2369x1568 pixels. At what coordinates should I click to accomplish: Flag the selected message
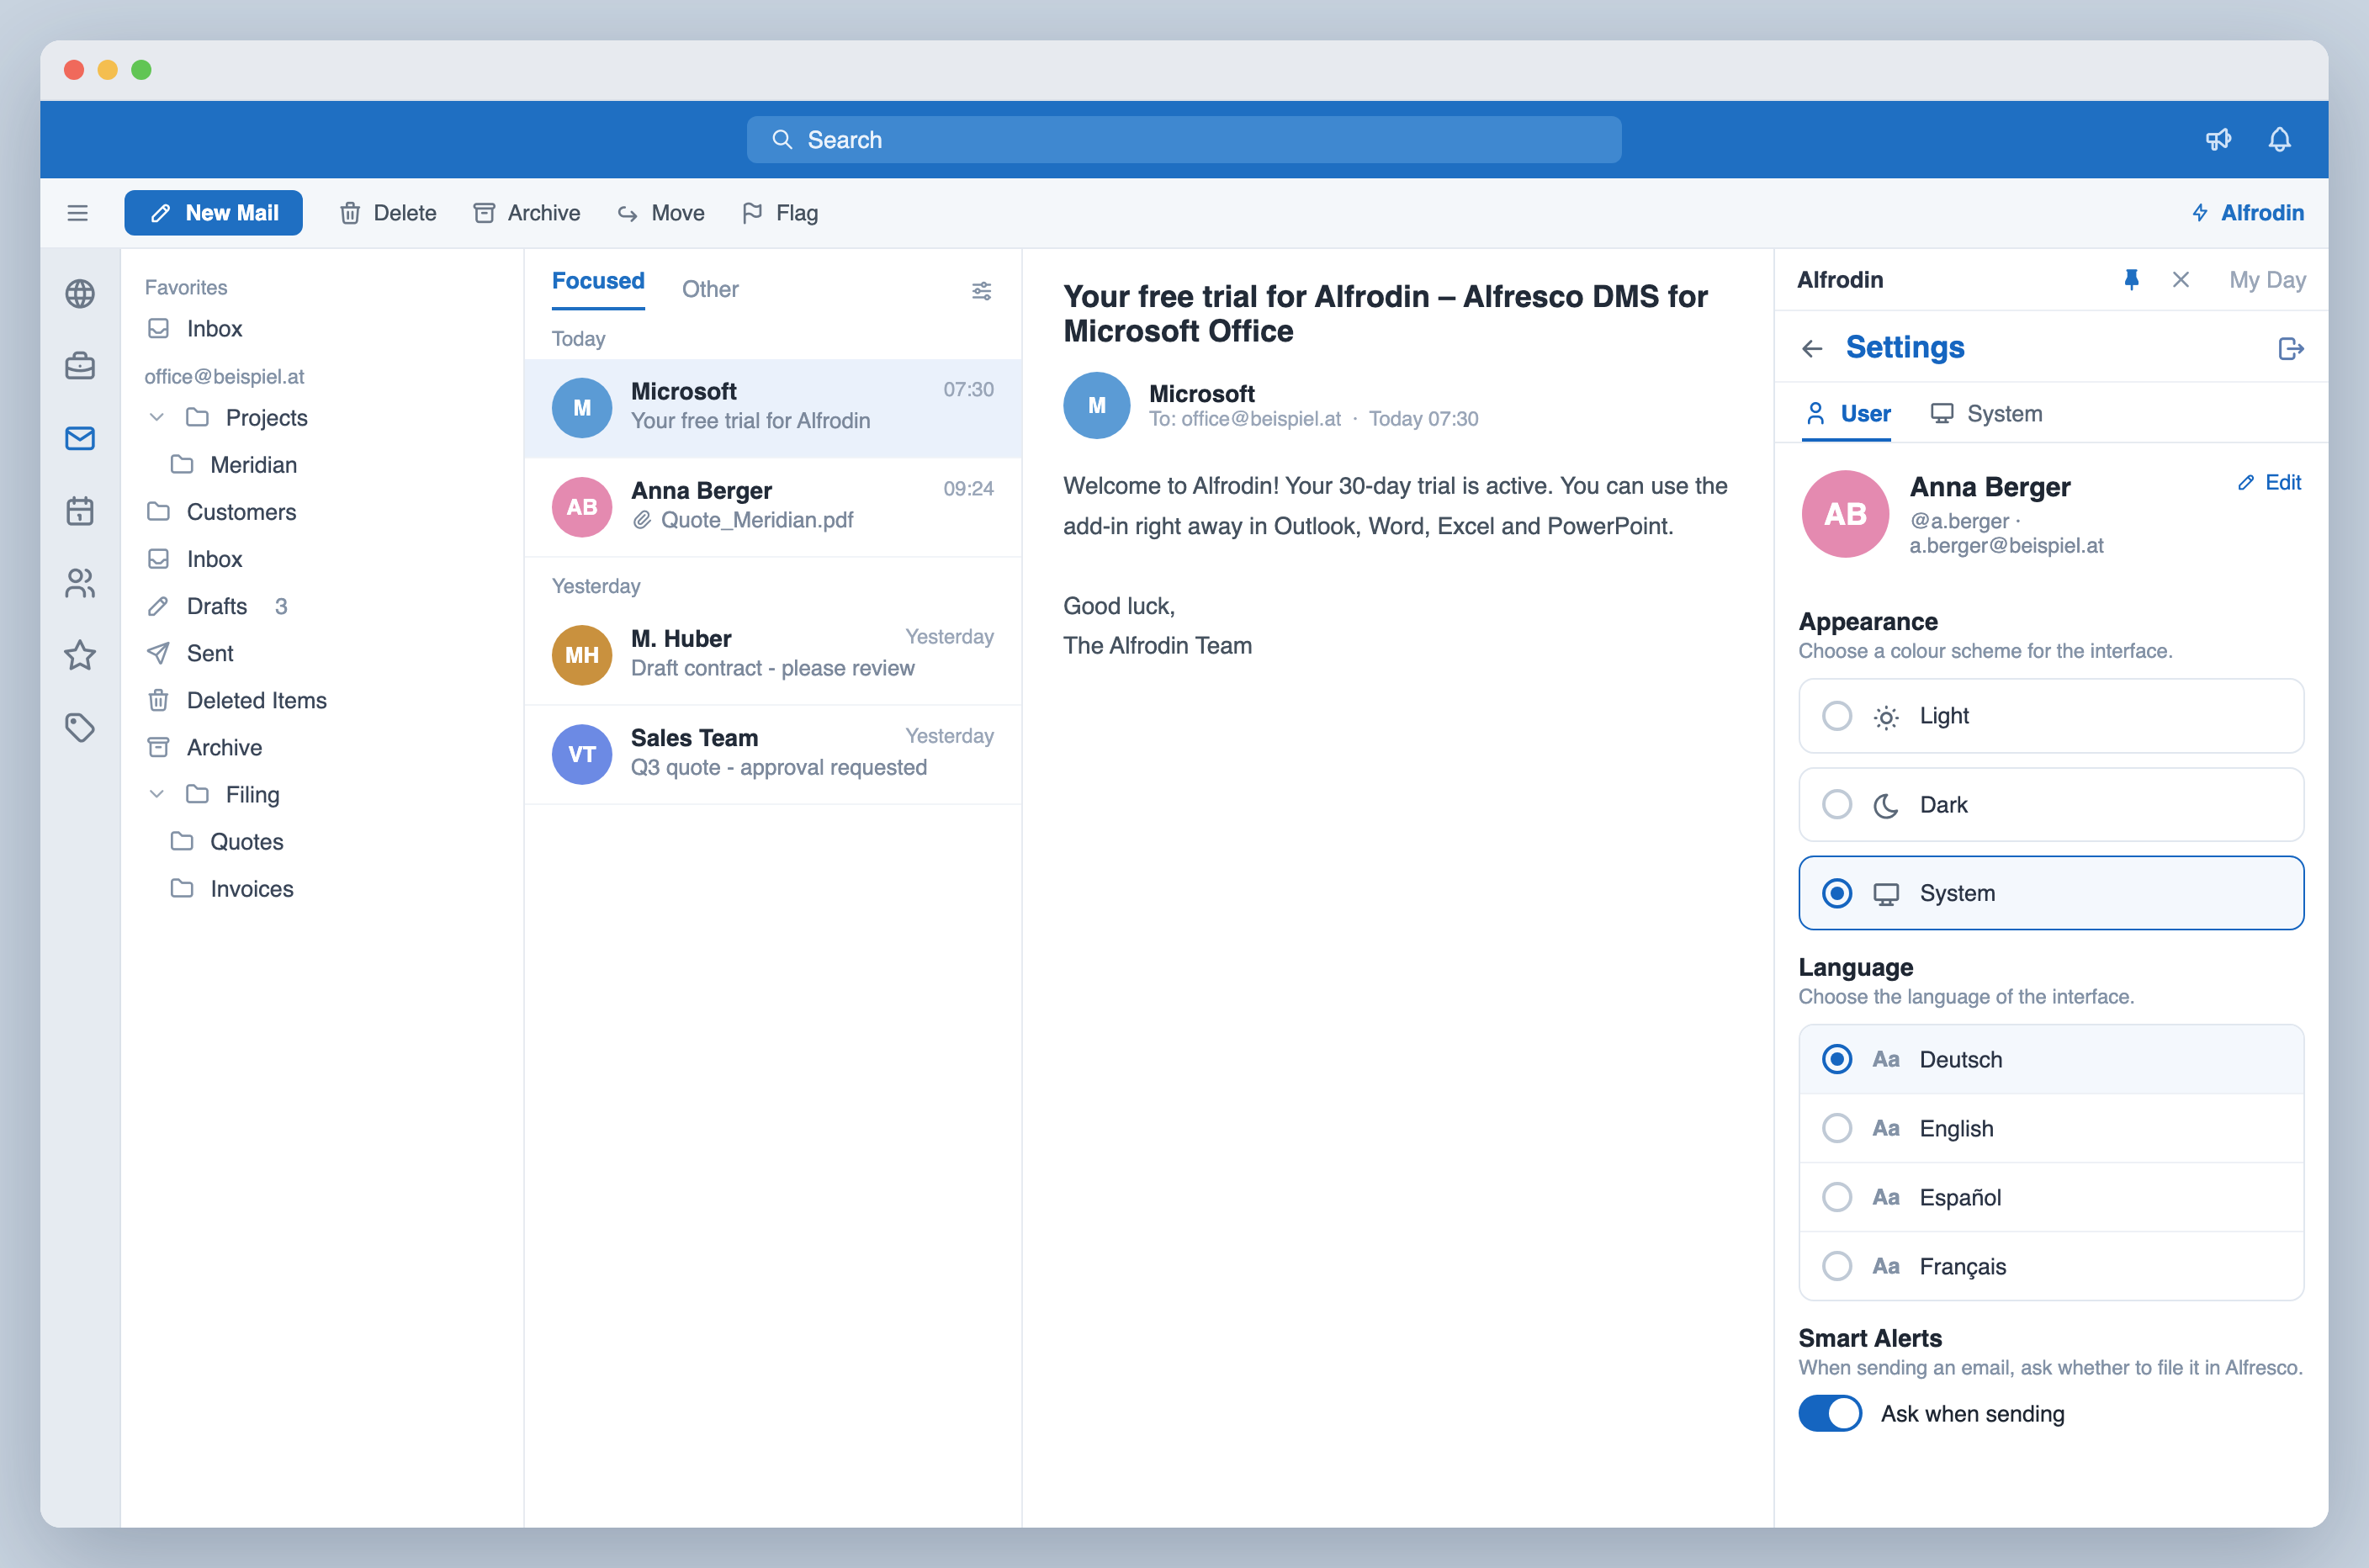point(780,213)
